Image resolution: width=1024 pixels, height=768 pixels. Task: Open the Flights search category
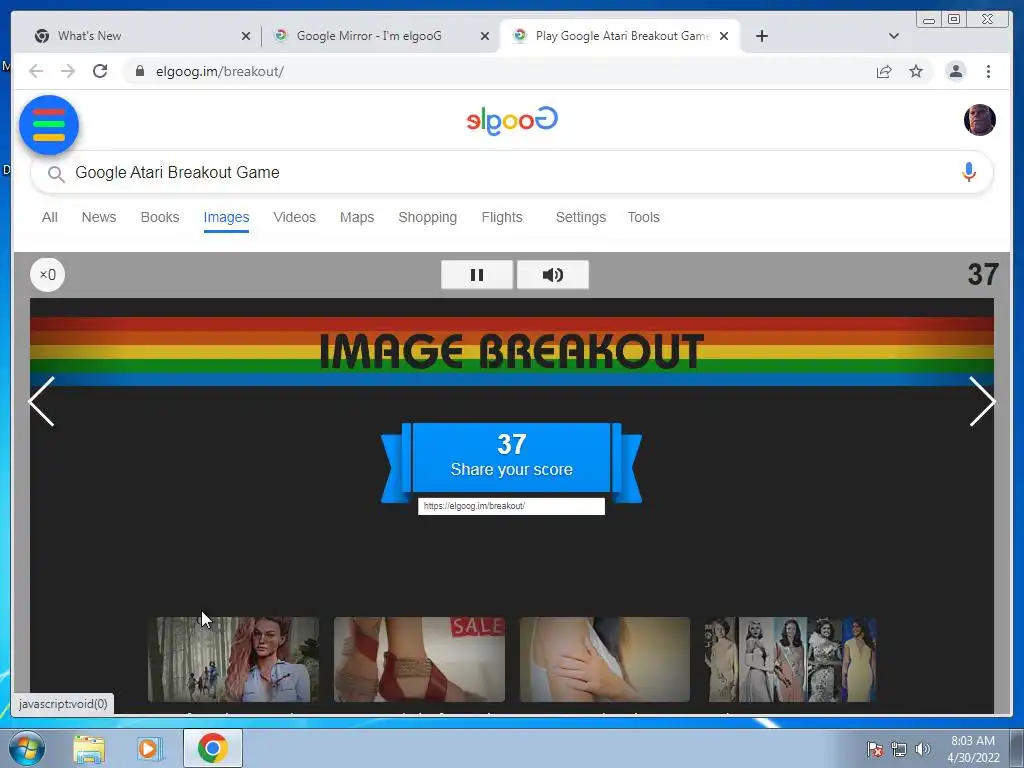(x=502, y=217)
